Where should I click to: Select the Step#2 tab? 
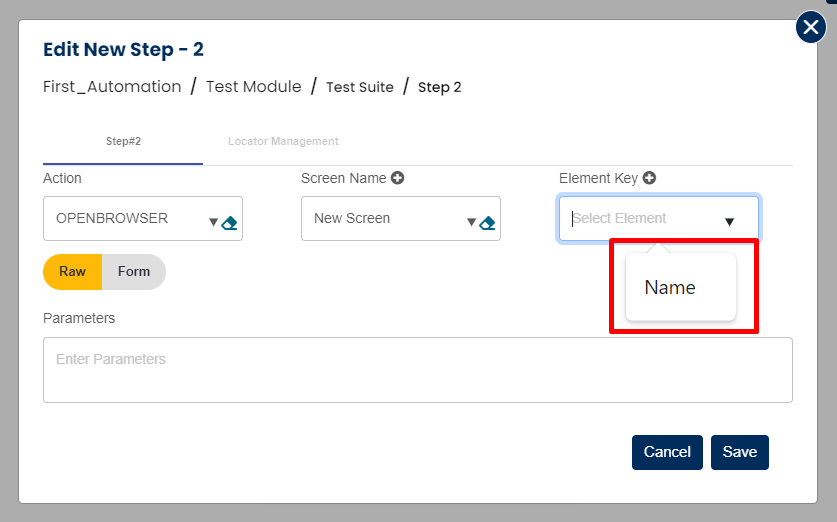click(x=123, y=141)
